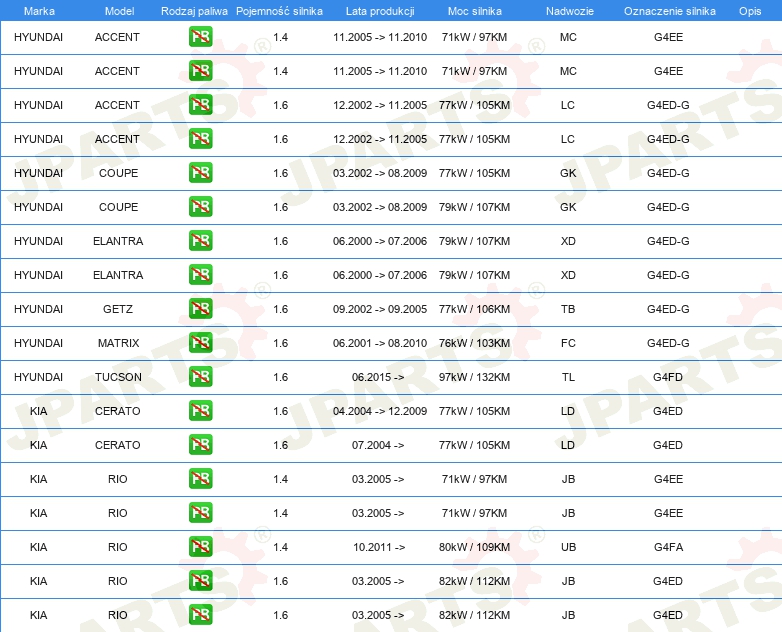Viewport: 782px width, 632px height.
Task: Click the Moc silnika column header
Action: pyautogui.click(x=475, y=11)
